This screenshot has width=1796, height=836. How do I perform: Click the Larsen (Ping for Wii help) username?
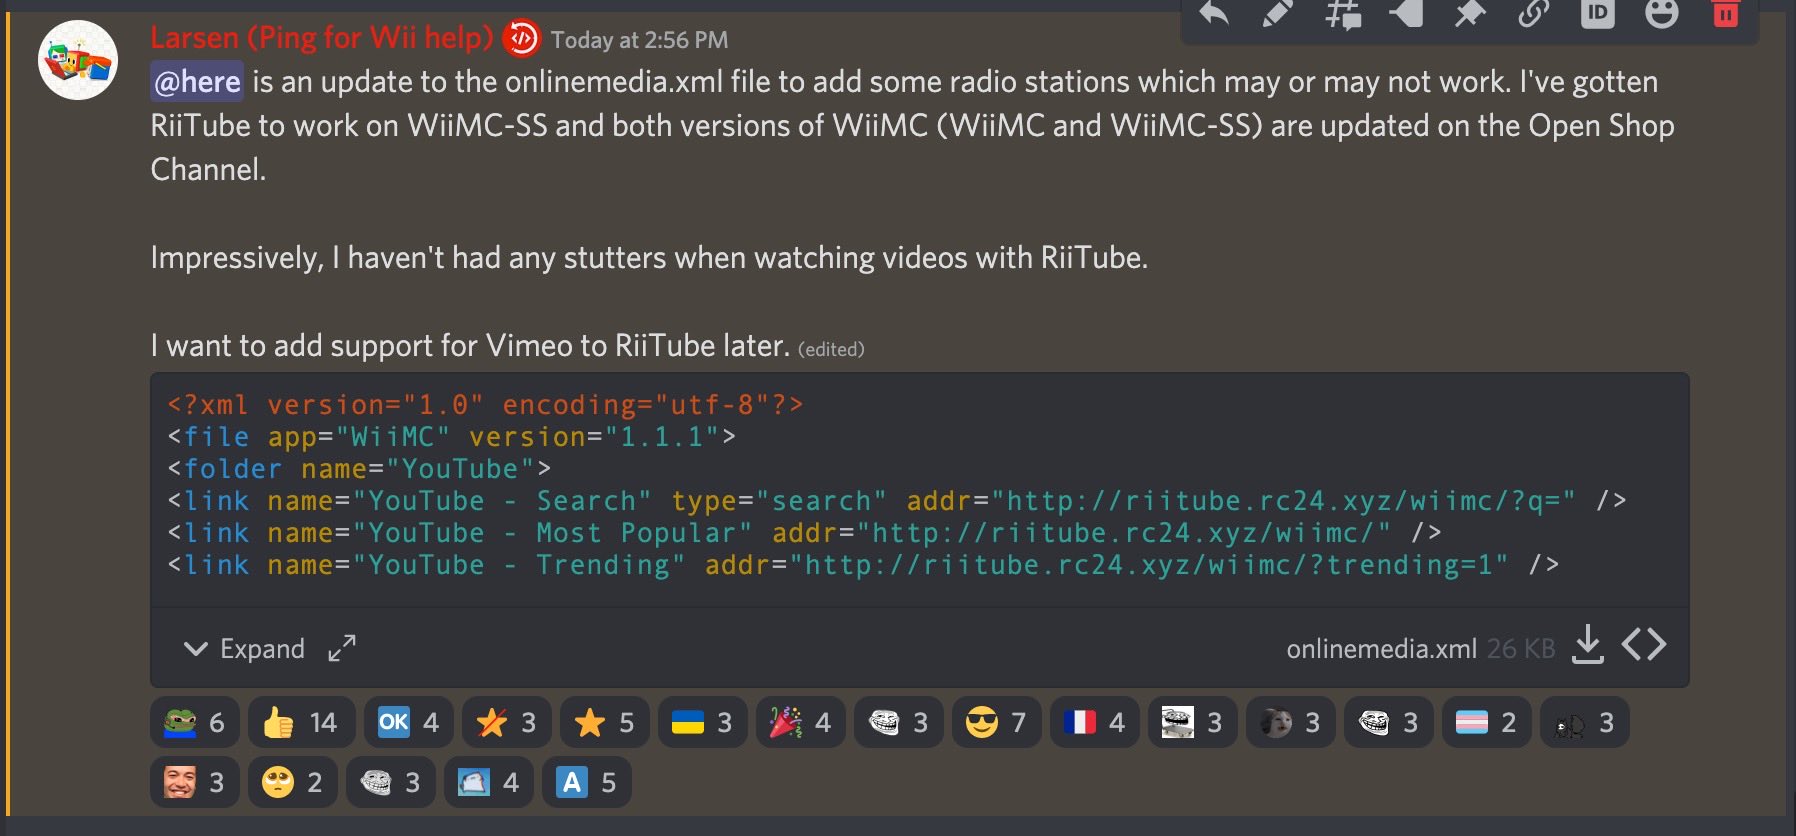[322, 38]
